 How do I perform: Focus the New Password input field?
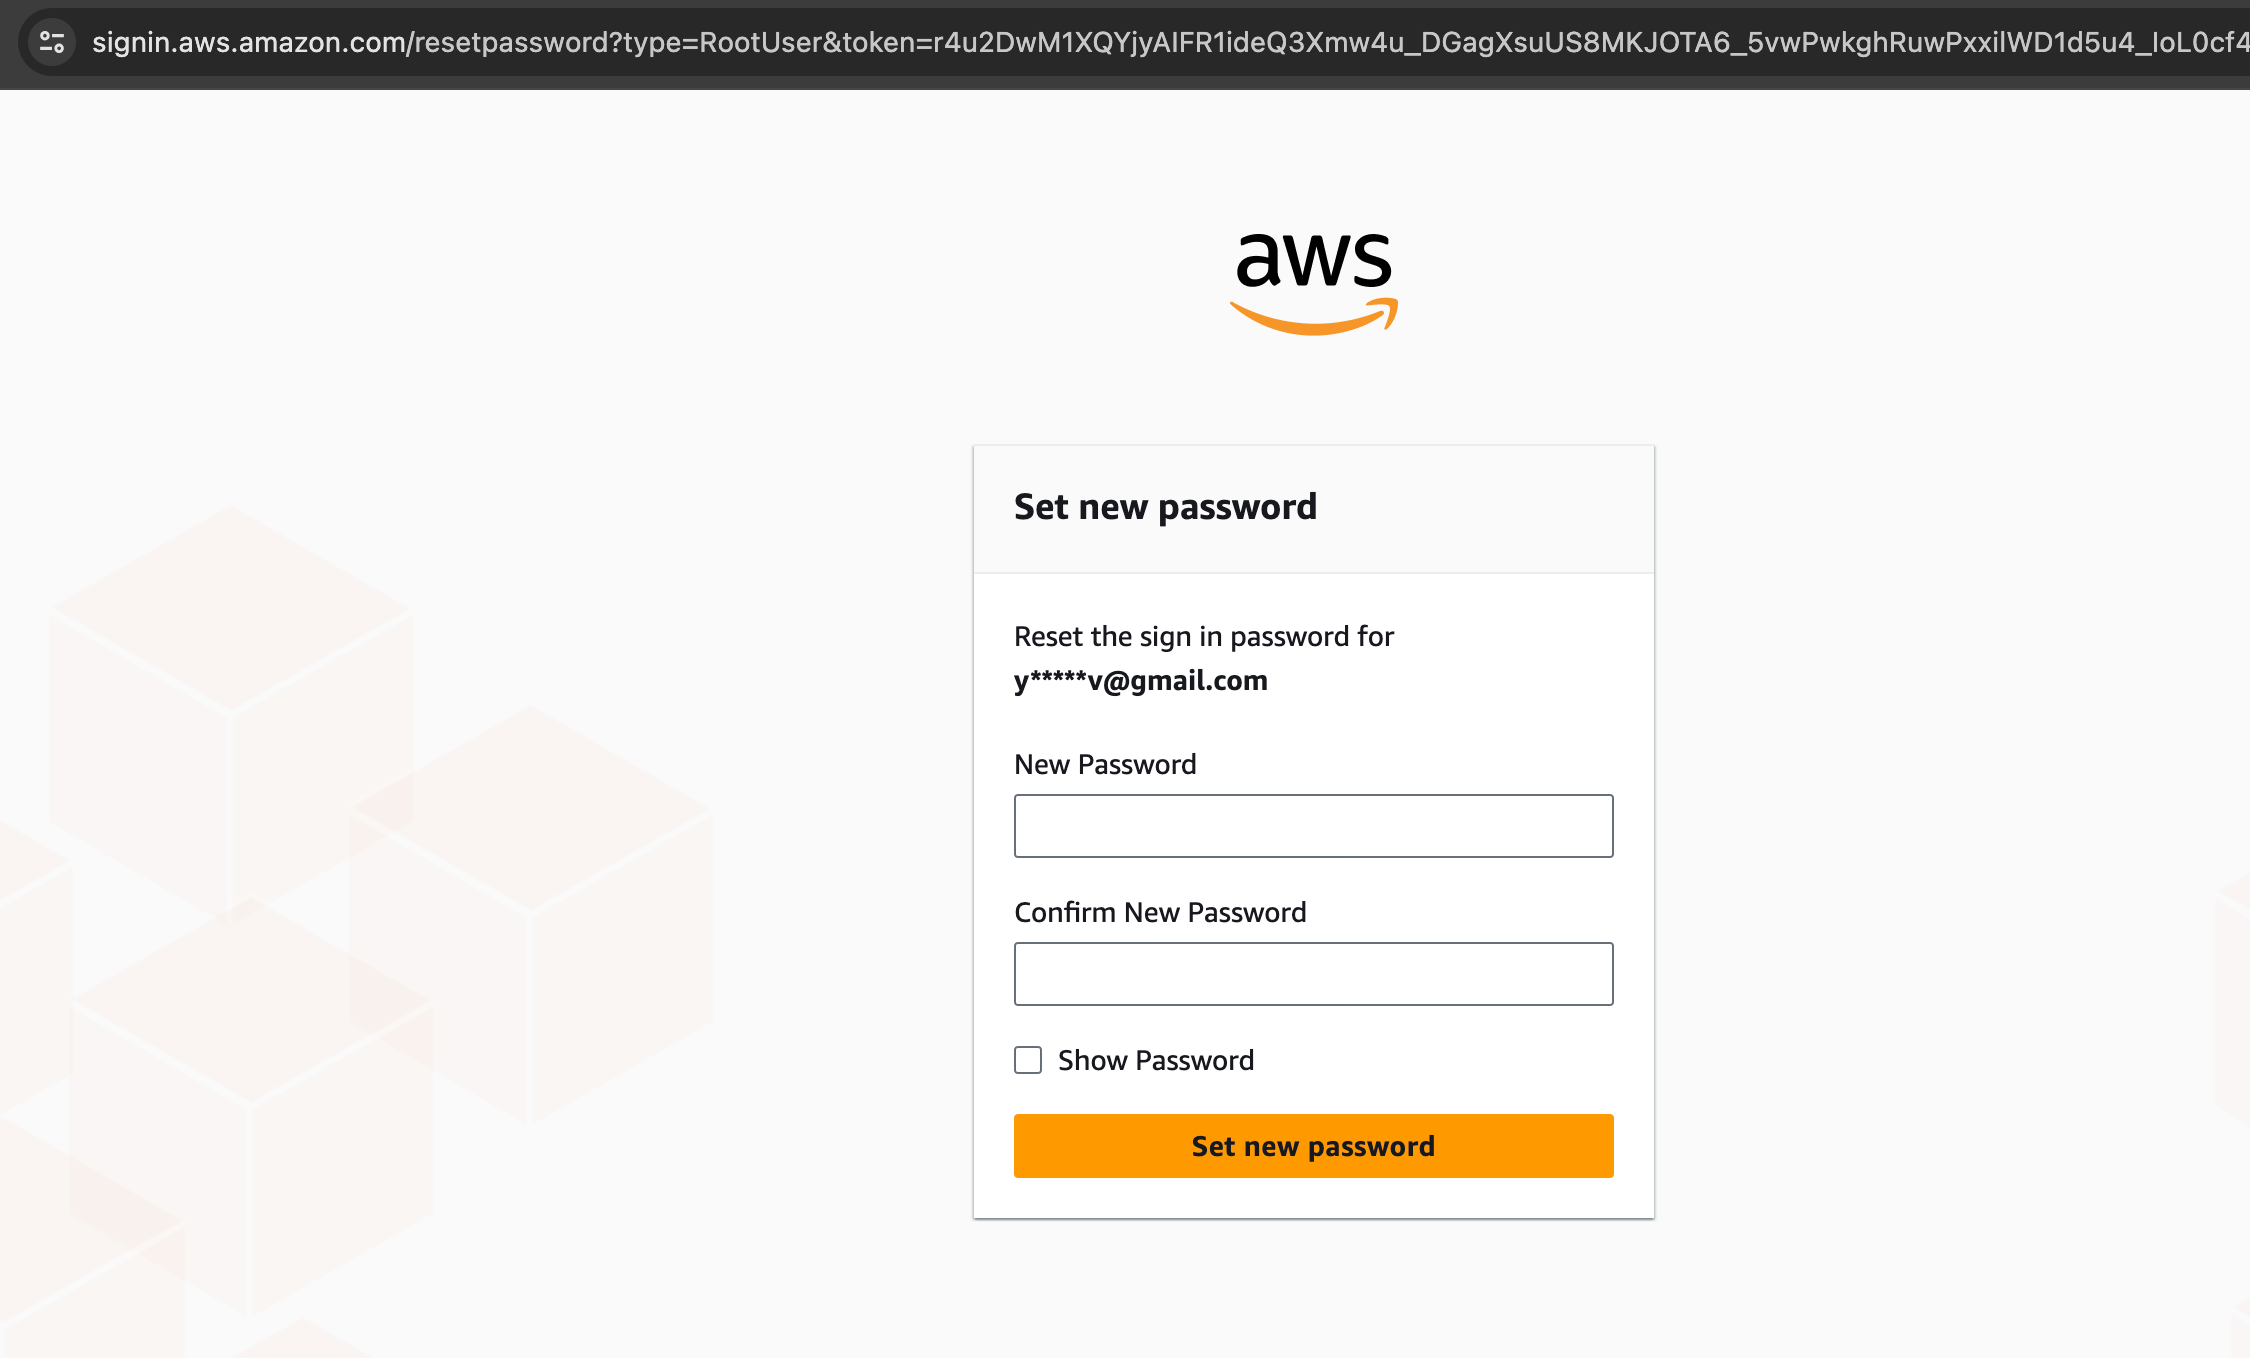coord(1313,826)
